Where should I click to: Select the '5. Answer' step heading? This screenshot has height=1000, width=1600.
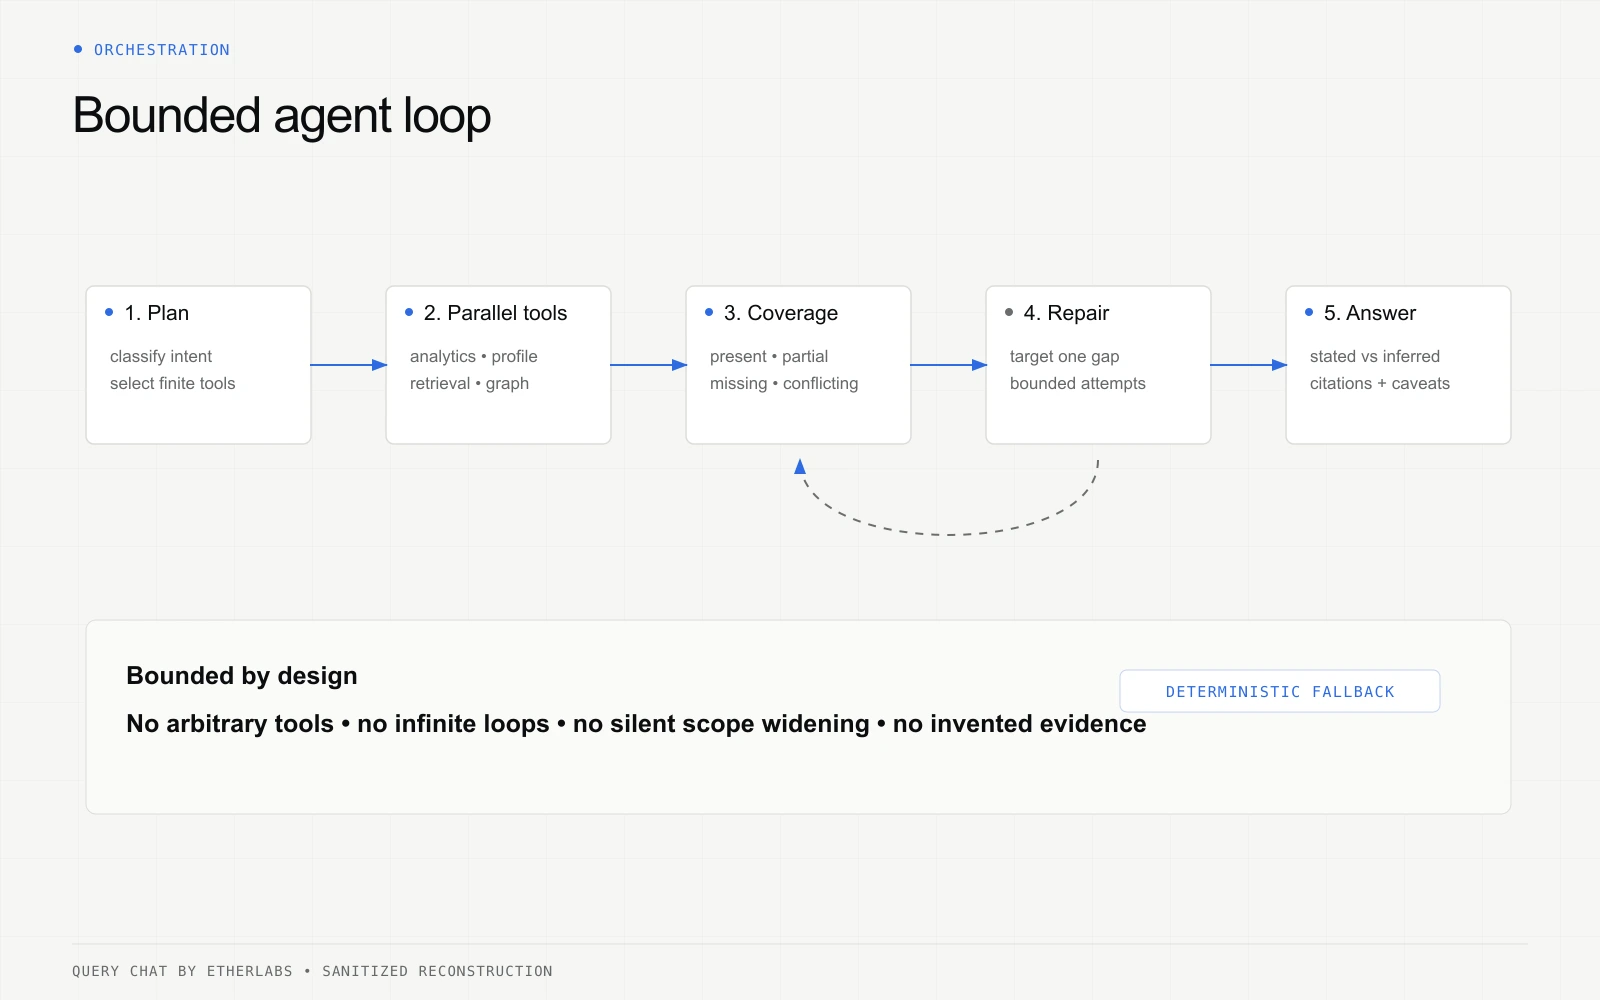[x=1369, y=313]
